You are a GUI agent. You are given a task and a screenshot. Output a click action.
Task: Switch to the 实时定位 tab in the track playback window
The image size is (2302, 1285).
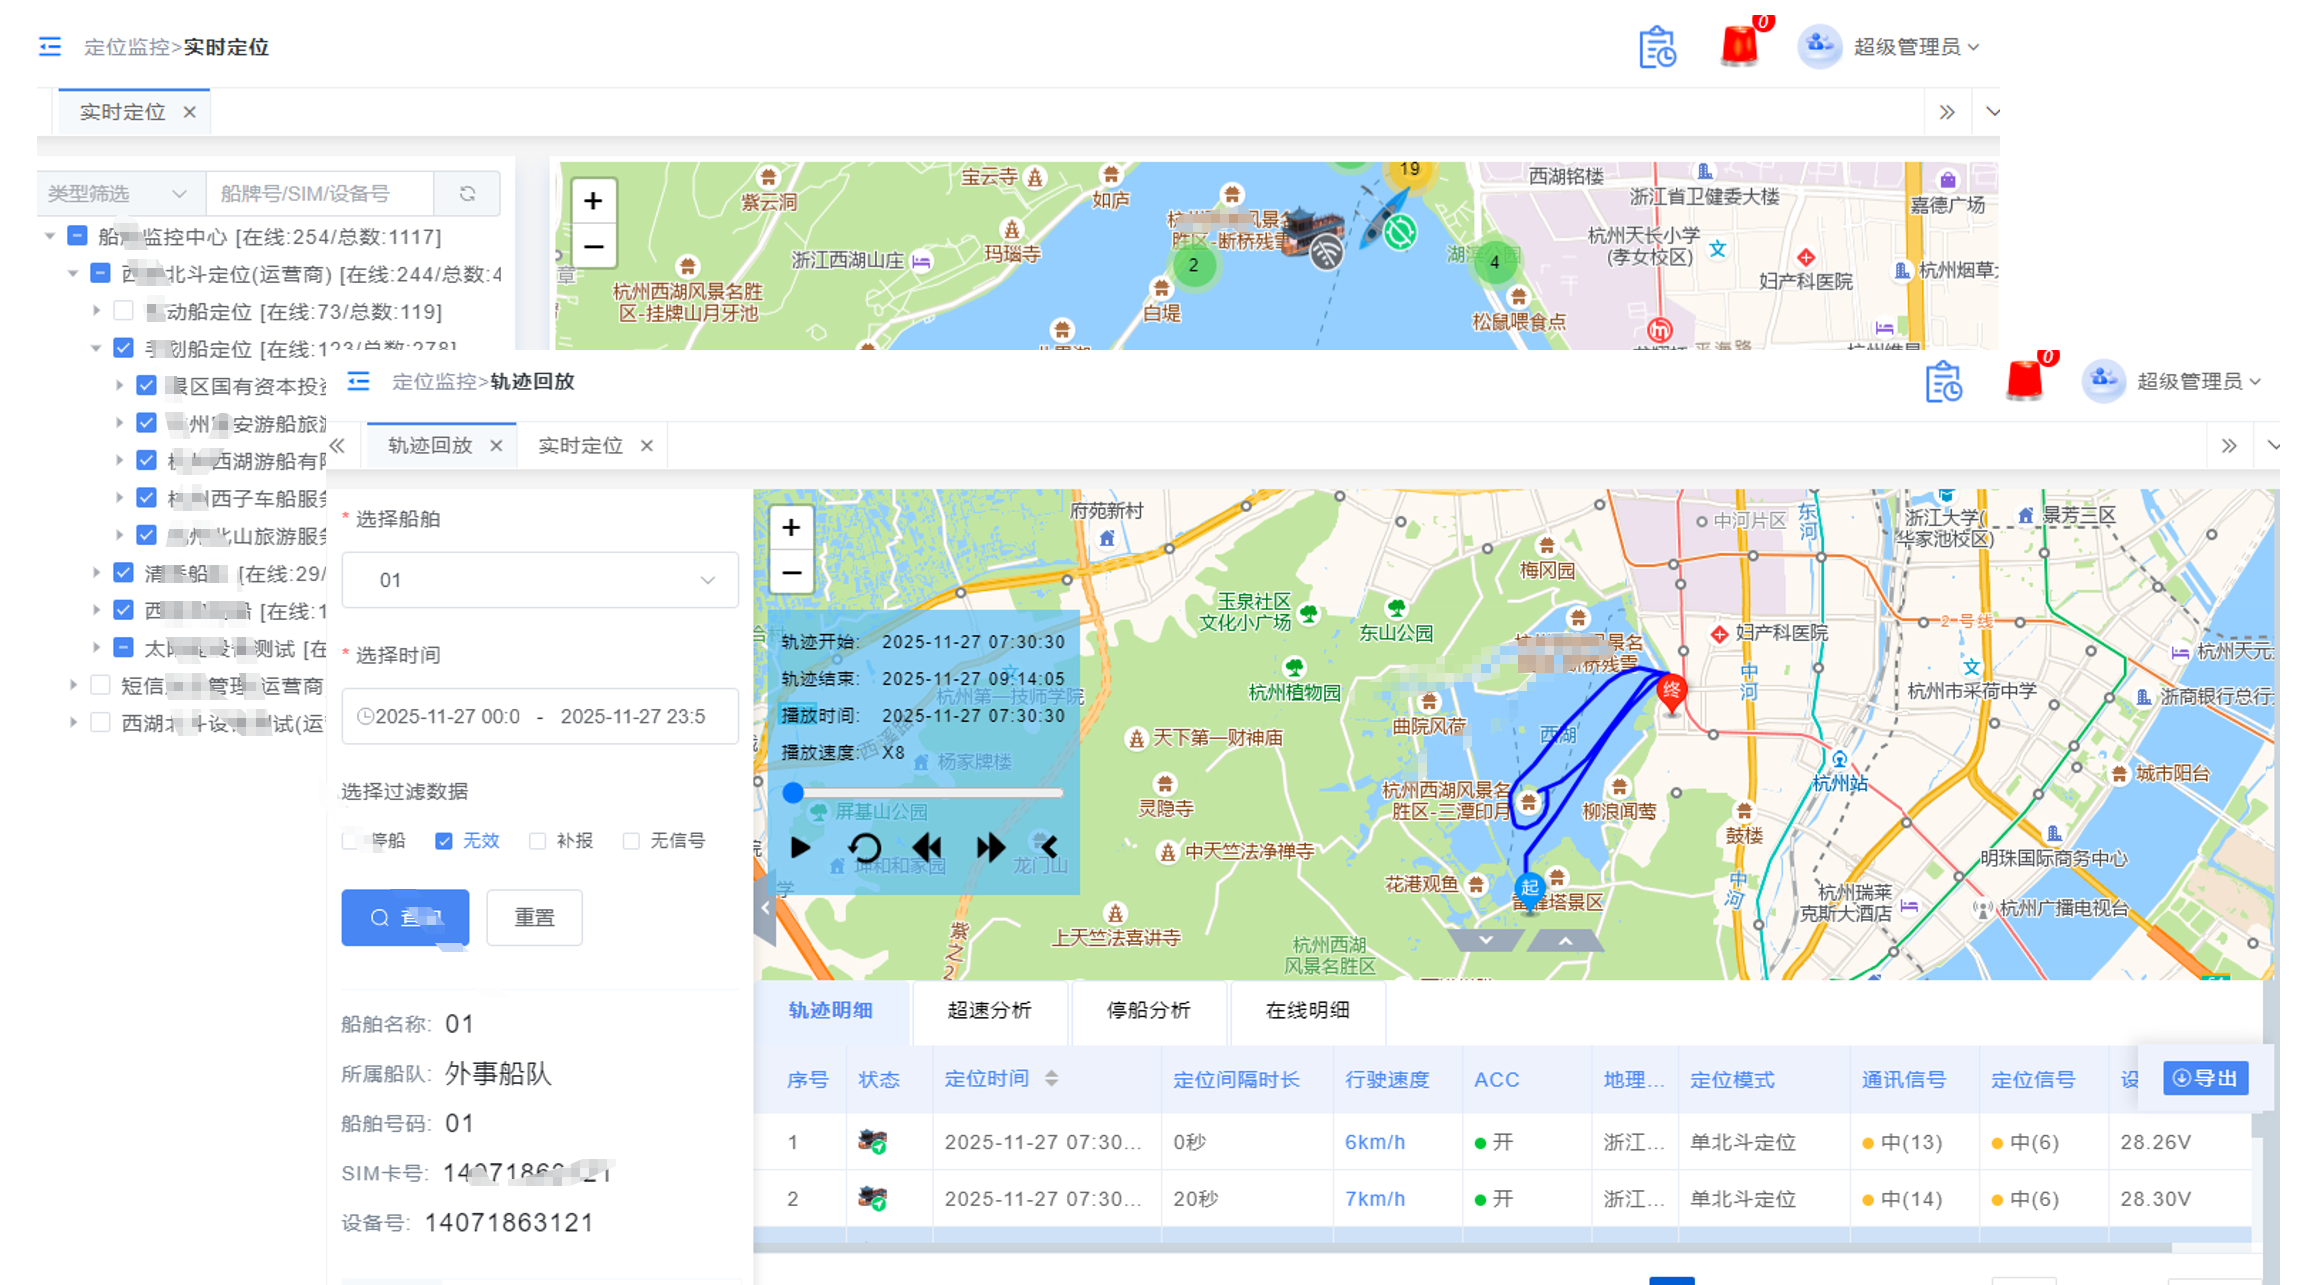point(581,446)
